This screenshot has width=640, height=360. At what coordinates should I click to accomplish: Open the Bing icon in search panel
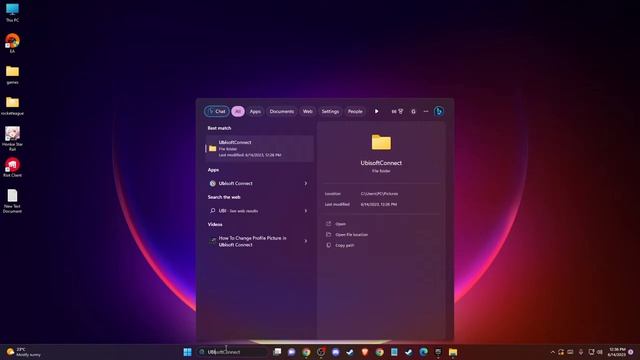439,111
